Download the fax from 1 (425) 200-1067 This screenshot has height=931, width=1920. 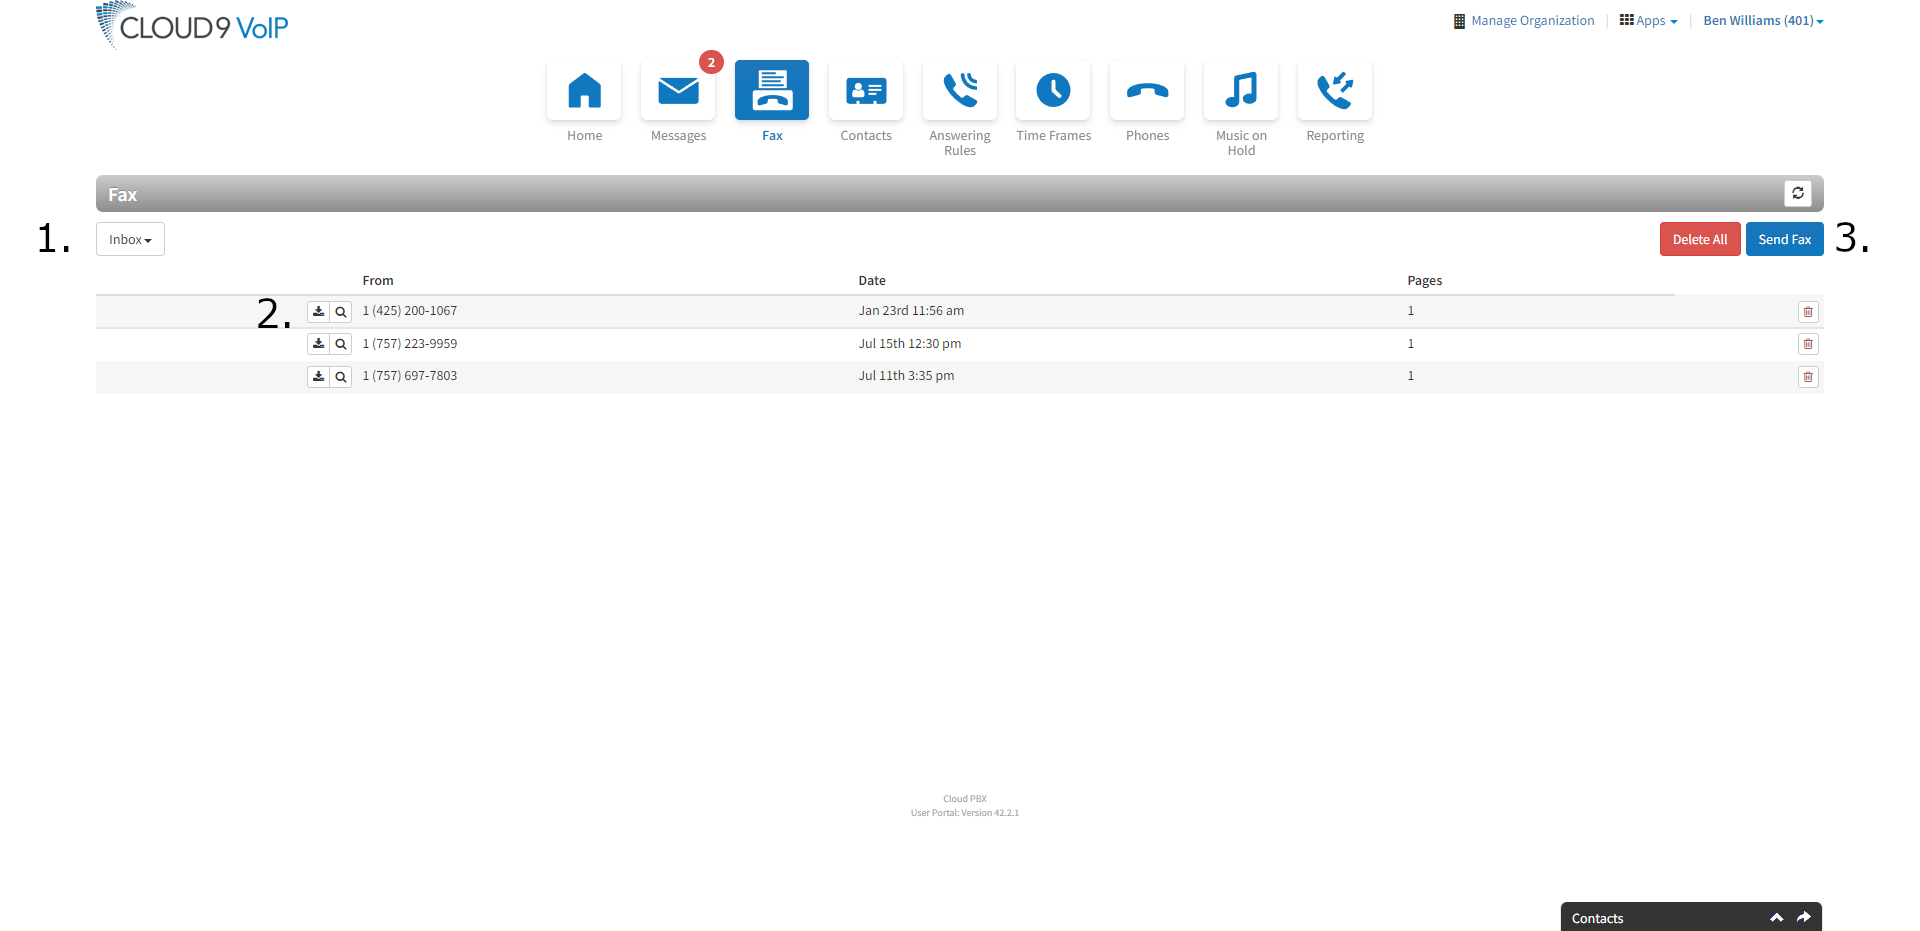317,311
